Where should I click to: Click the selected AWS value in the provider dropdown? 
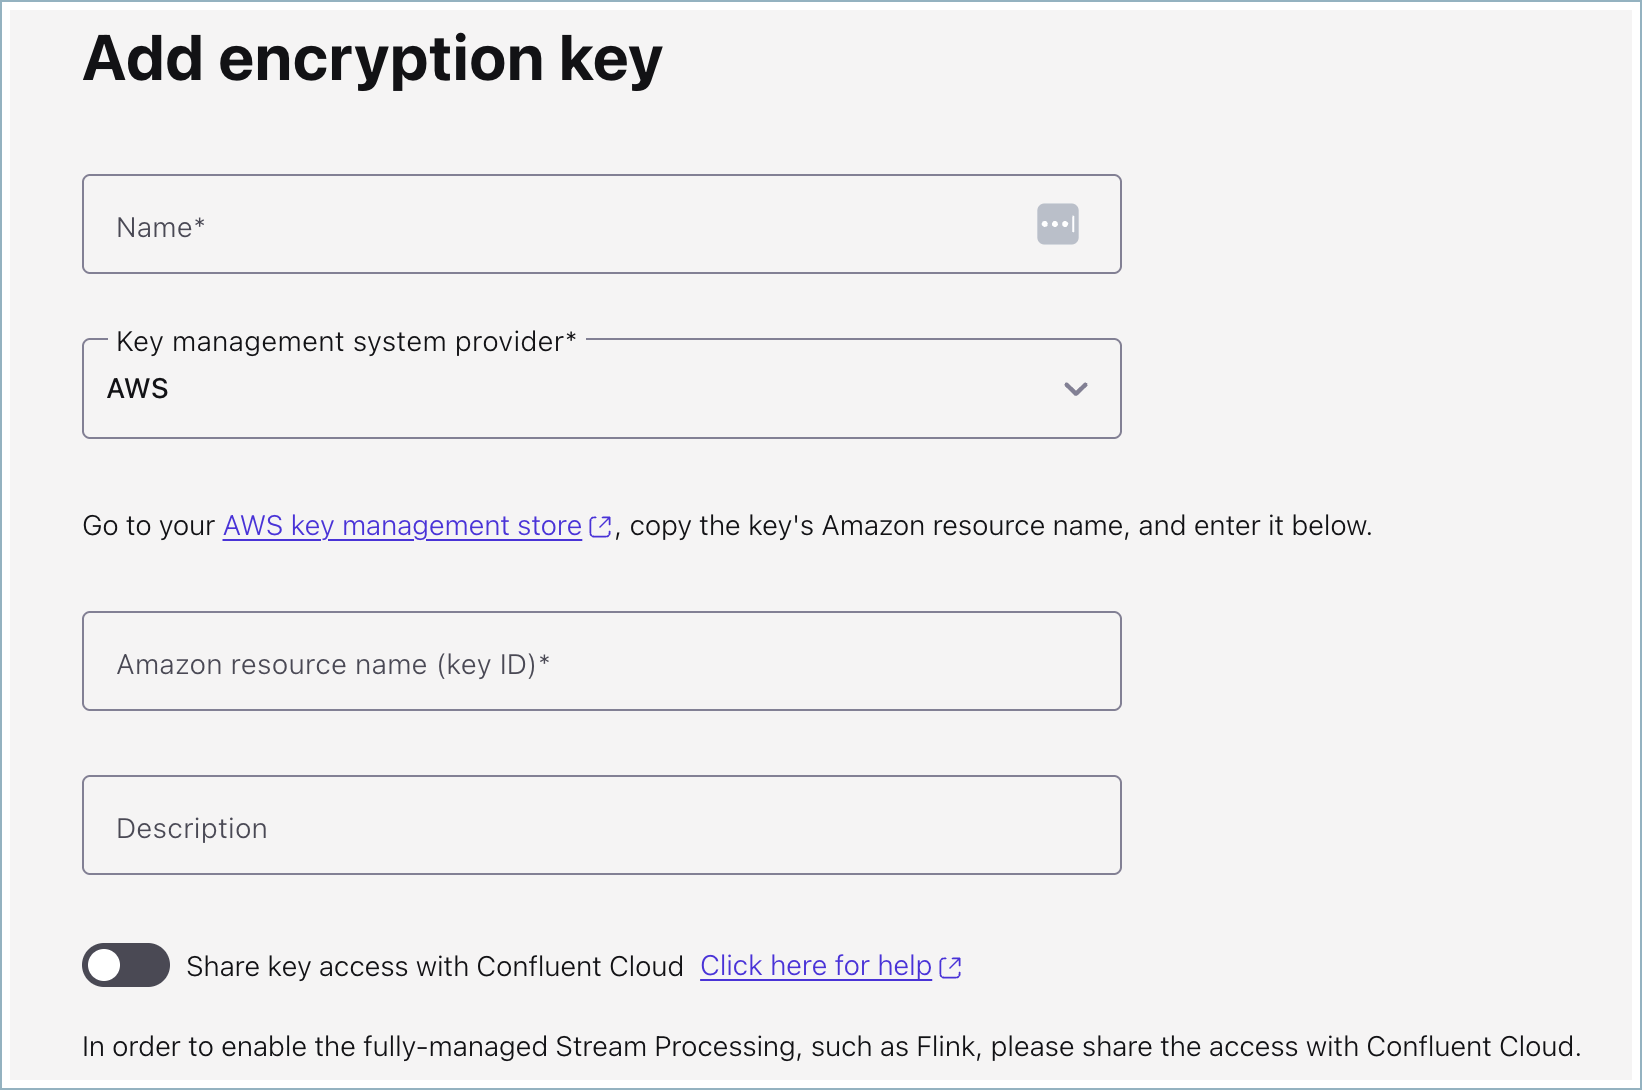pyautogui.click(x=138, y=389)
